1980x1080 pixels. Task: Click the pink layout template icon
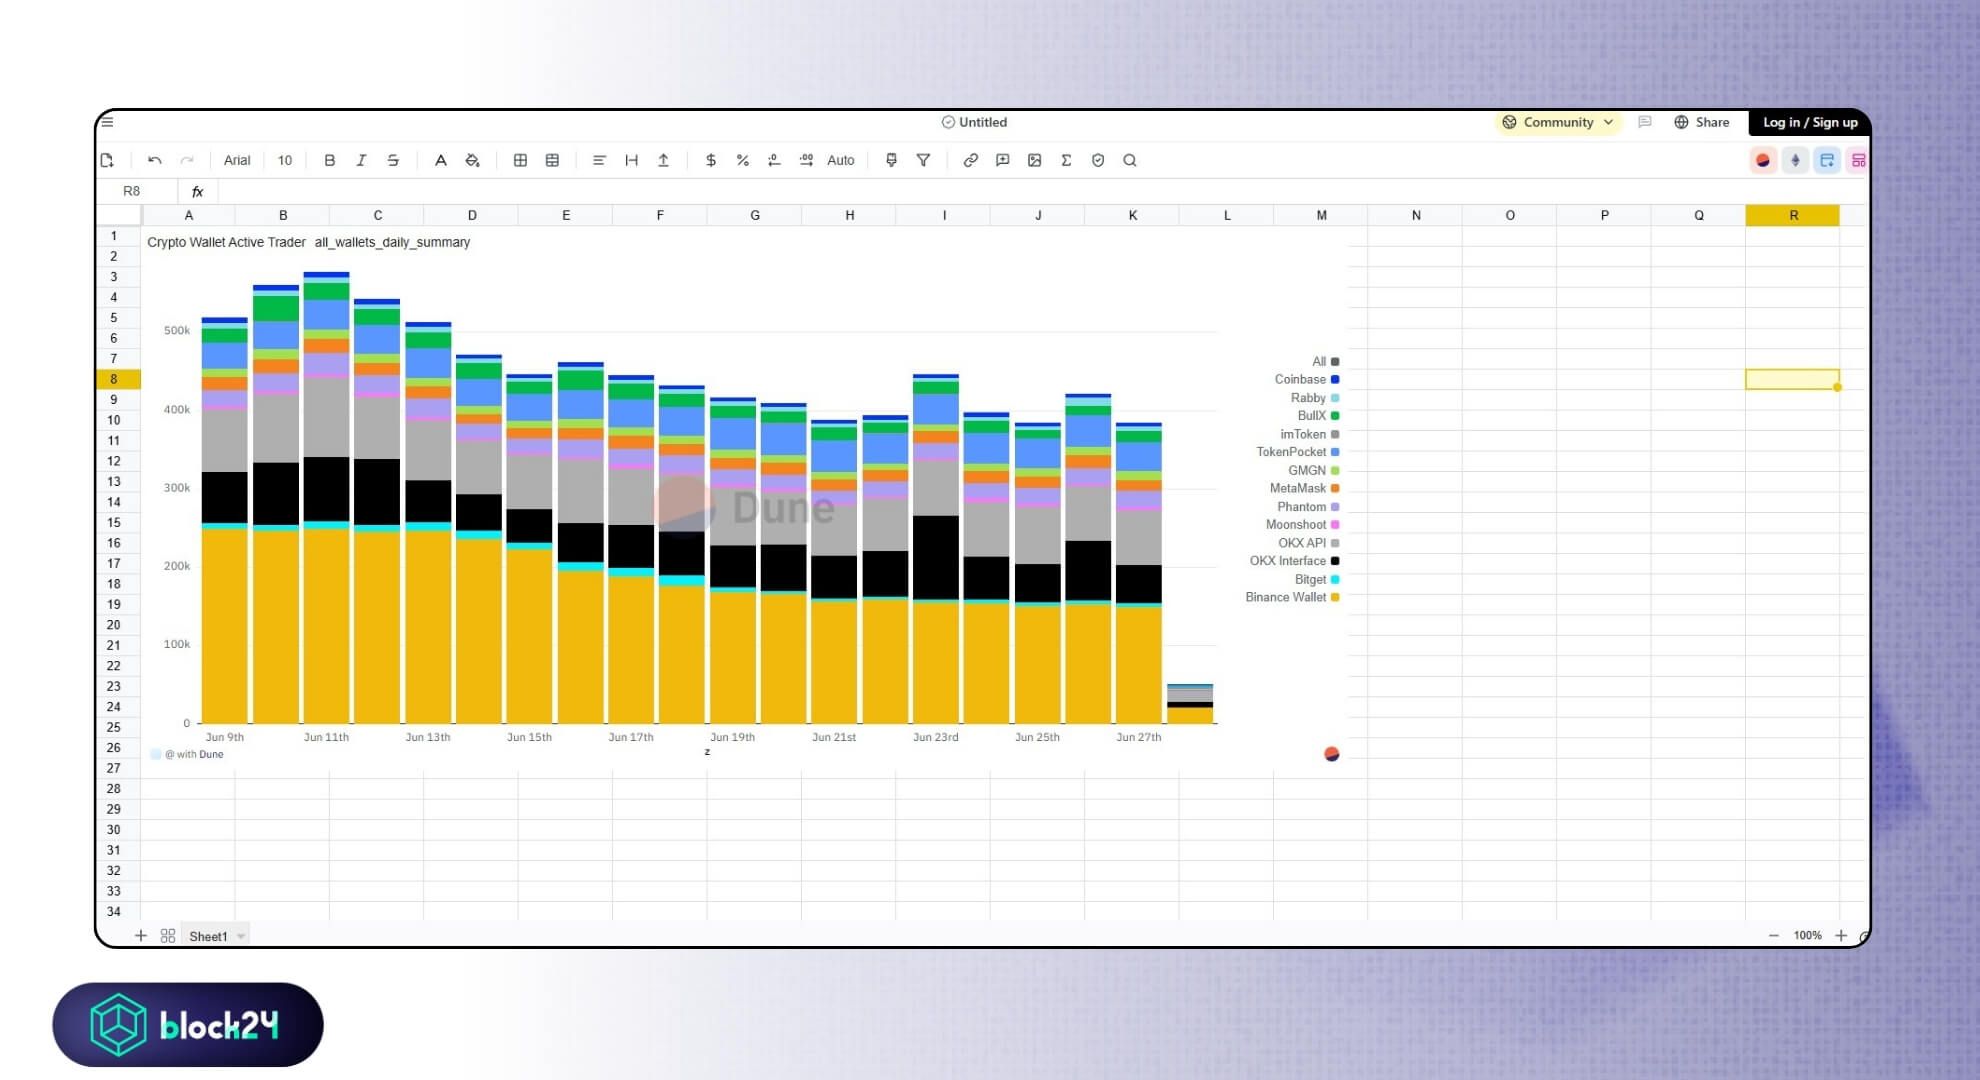click(1858, 160)
